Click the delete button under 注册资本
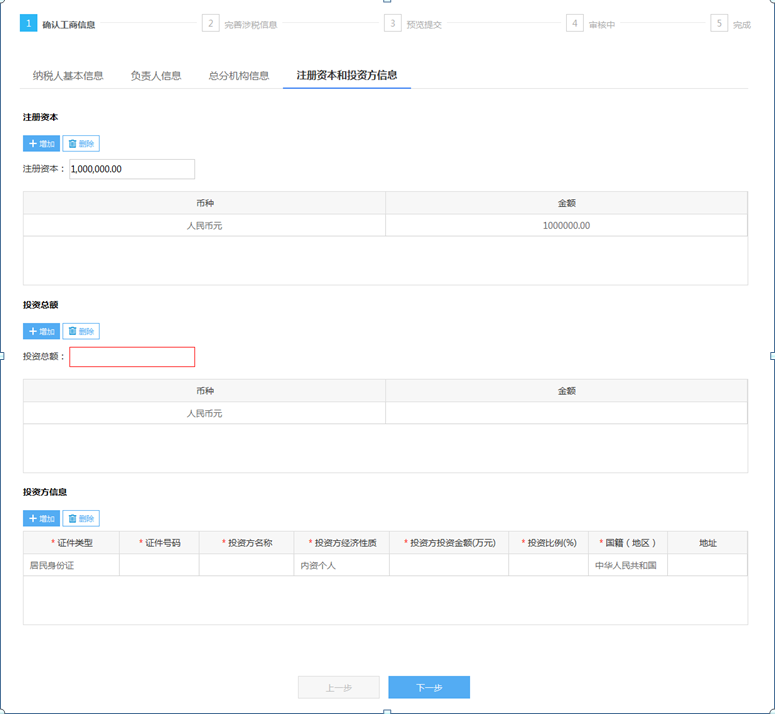Viewport: 775px width, 714px height. pyautogui.click(x=81, y=144)
